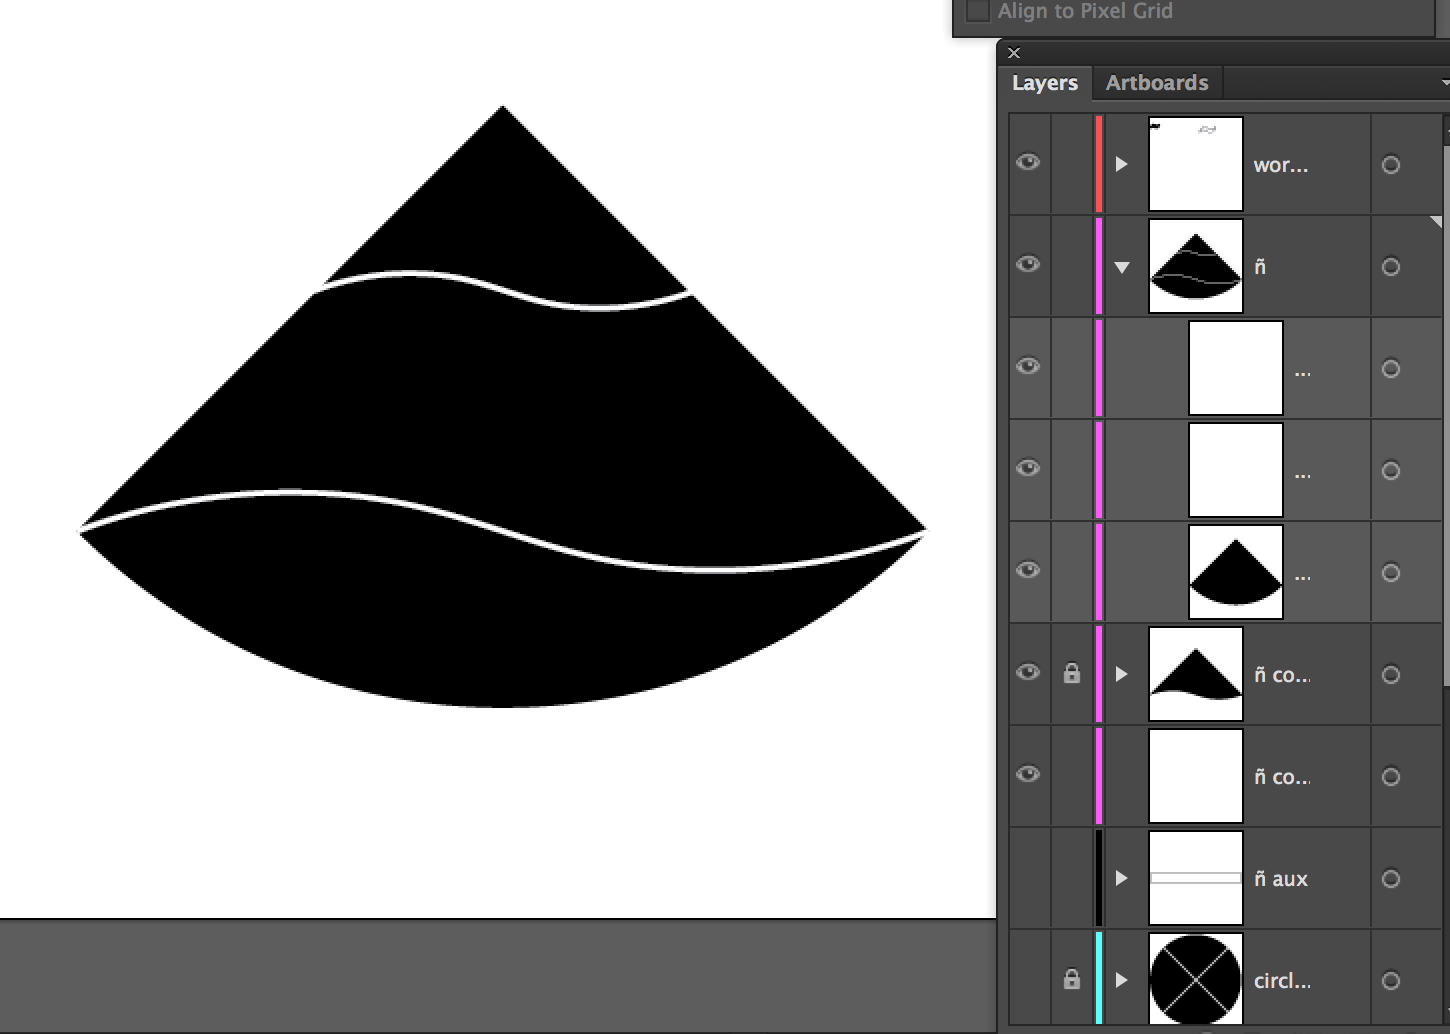This screenshot has width=1450, height=1034.
Task: Click target circle of cone-shape sublayer
Action: (x=1391, y=573)
